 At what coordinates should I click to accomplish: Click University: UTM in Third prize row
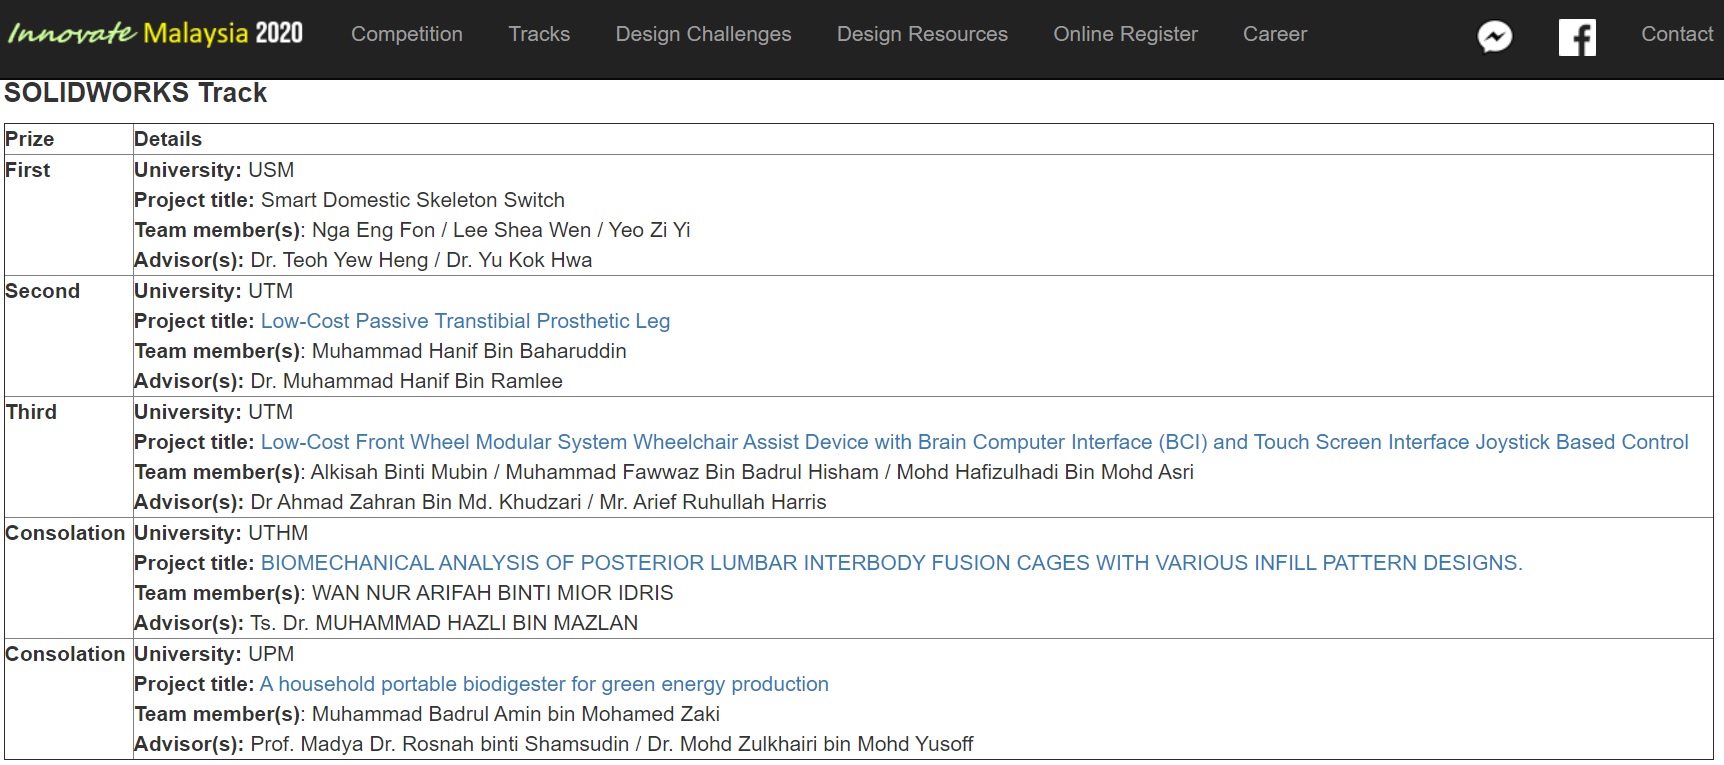[214, 412]
